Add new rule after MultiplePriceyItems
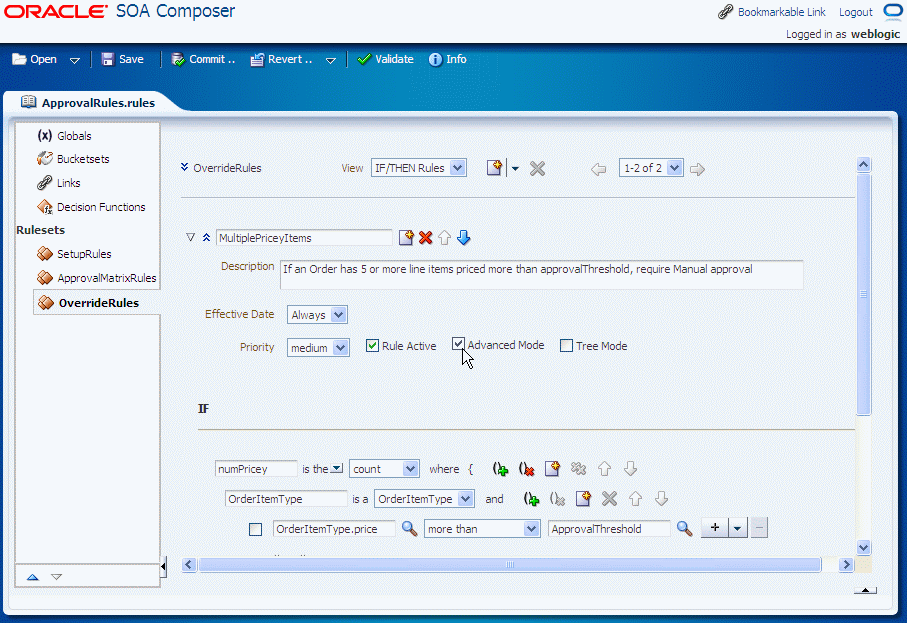This screenshot has height=623, width=907. [x=406, y=237]
